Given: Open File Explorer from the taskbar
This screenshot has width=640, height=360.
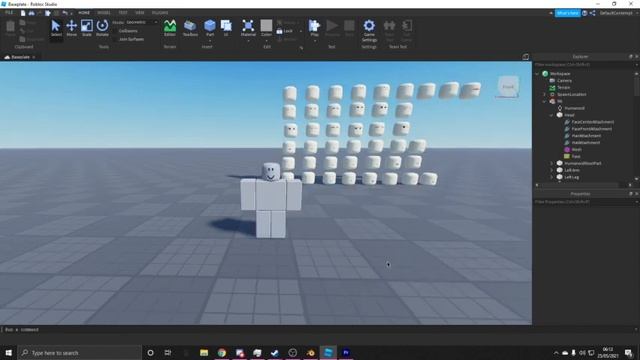Looking at the screenshot, I should 204,353.
